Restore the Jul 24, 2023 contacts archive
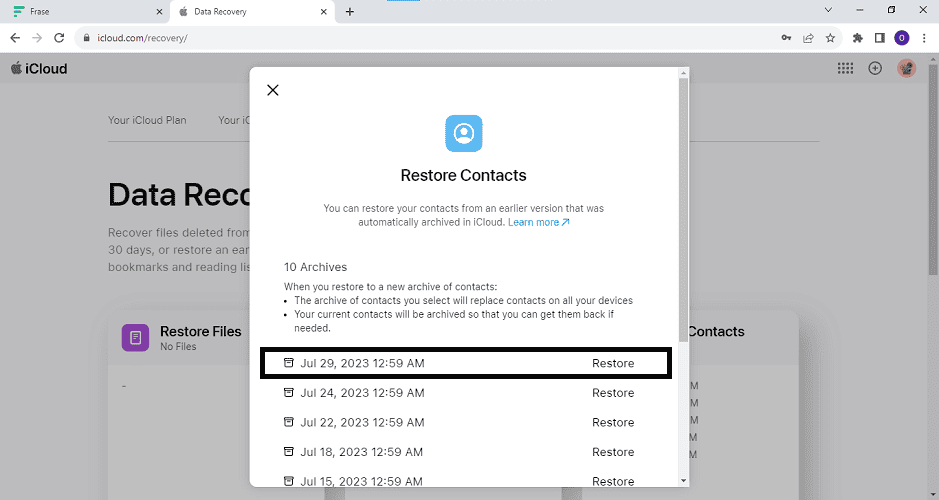This screenshot has height=500, width=939. coord(612,393)
